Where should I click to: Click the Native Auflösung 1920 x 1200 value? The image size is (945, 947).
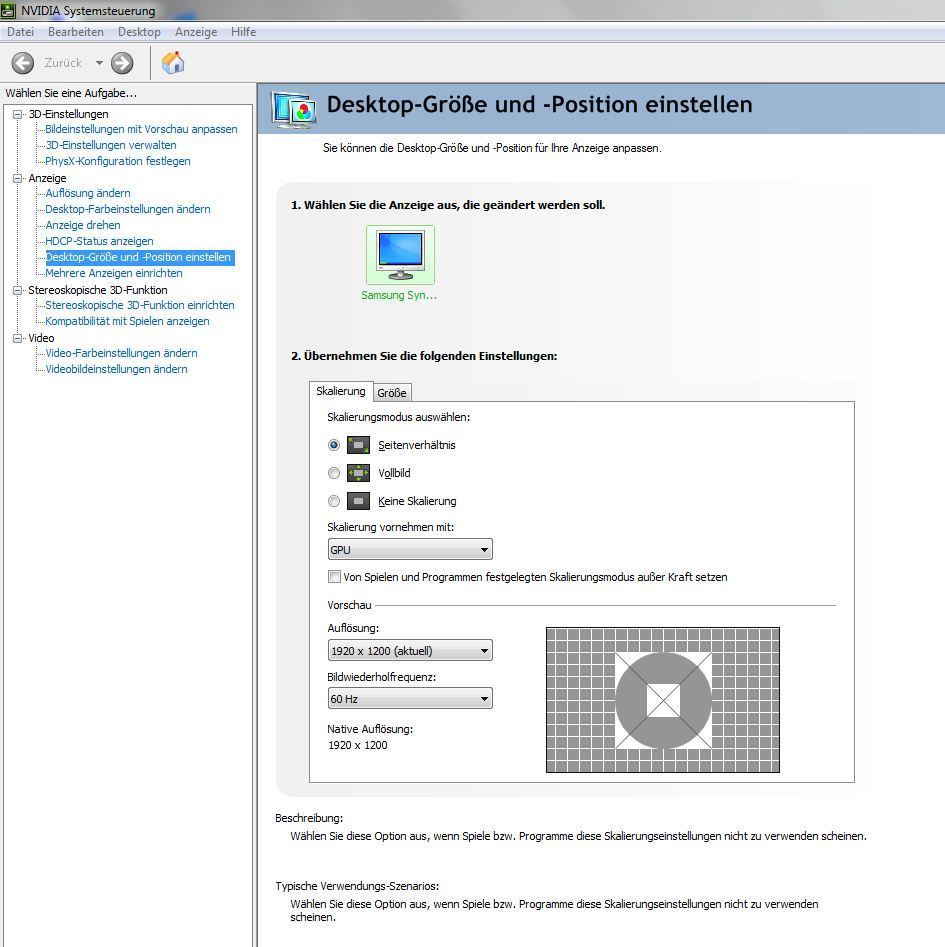pos(358,745)
